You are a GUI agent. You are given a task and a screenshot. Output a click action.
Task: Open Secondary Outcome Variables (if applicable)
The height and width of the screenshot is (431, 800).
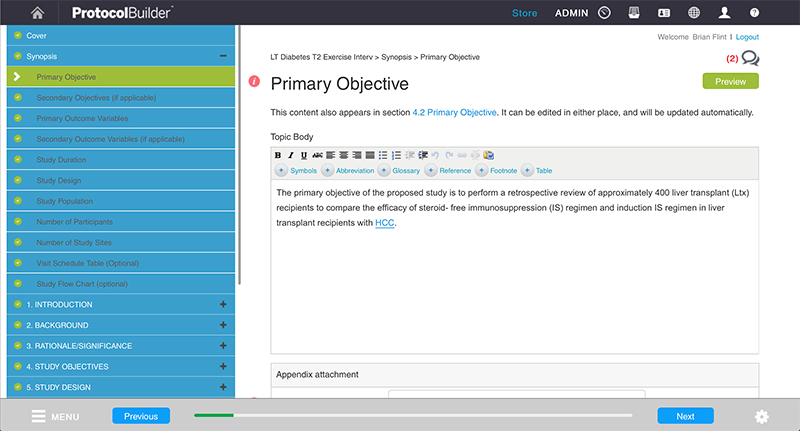click(x=121, y=139)
